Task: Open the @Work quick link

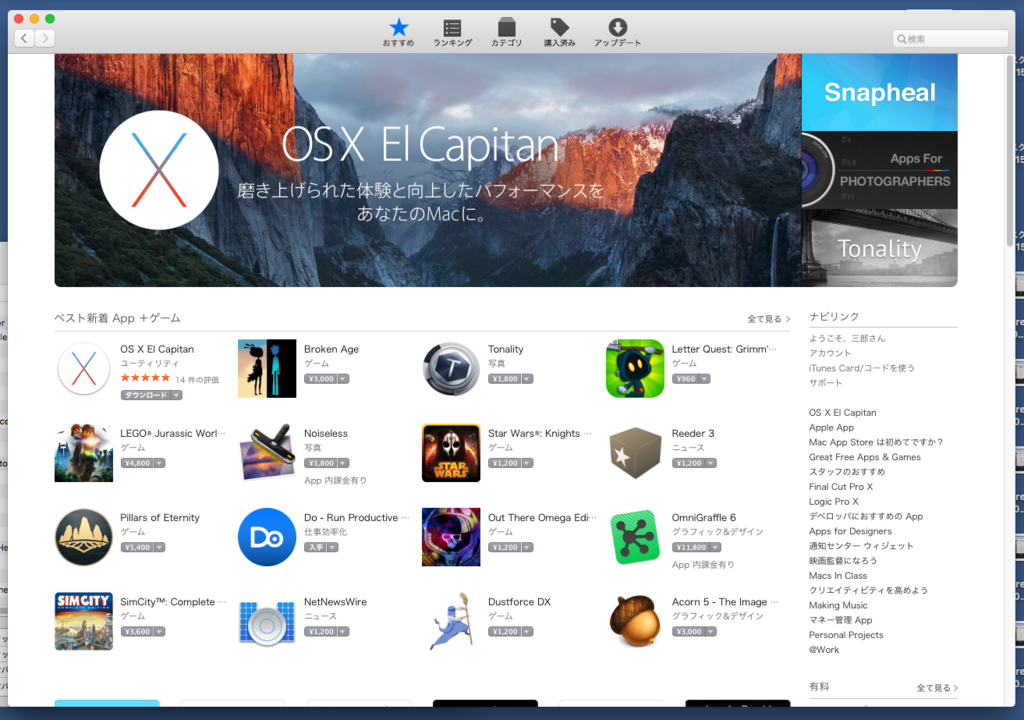Action: coord(824,650)
